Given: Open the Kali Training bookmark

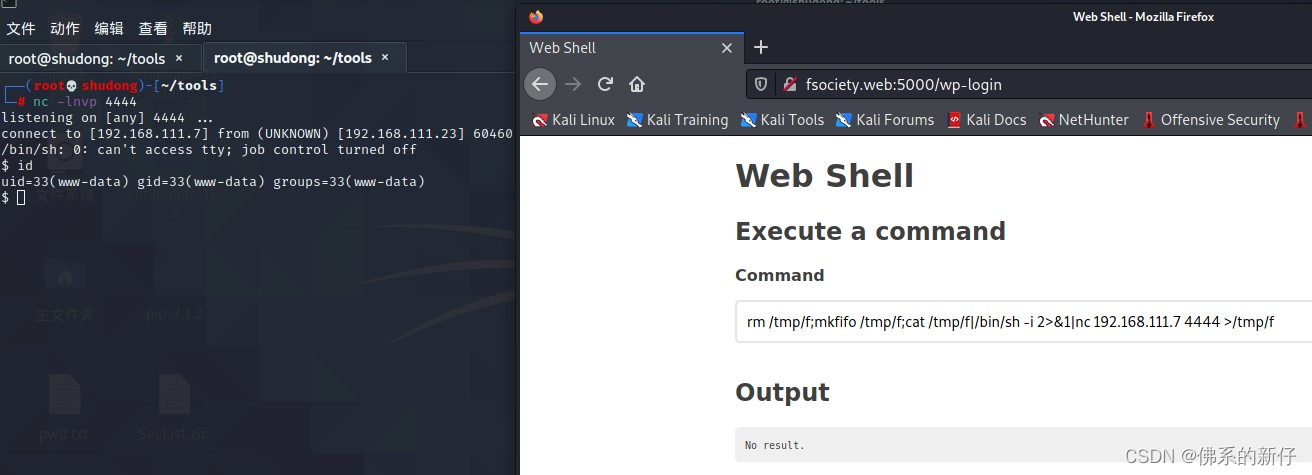Looking at the screenshot, I should (x=678, y=120).
